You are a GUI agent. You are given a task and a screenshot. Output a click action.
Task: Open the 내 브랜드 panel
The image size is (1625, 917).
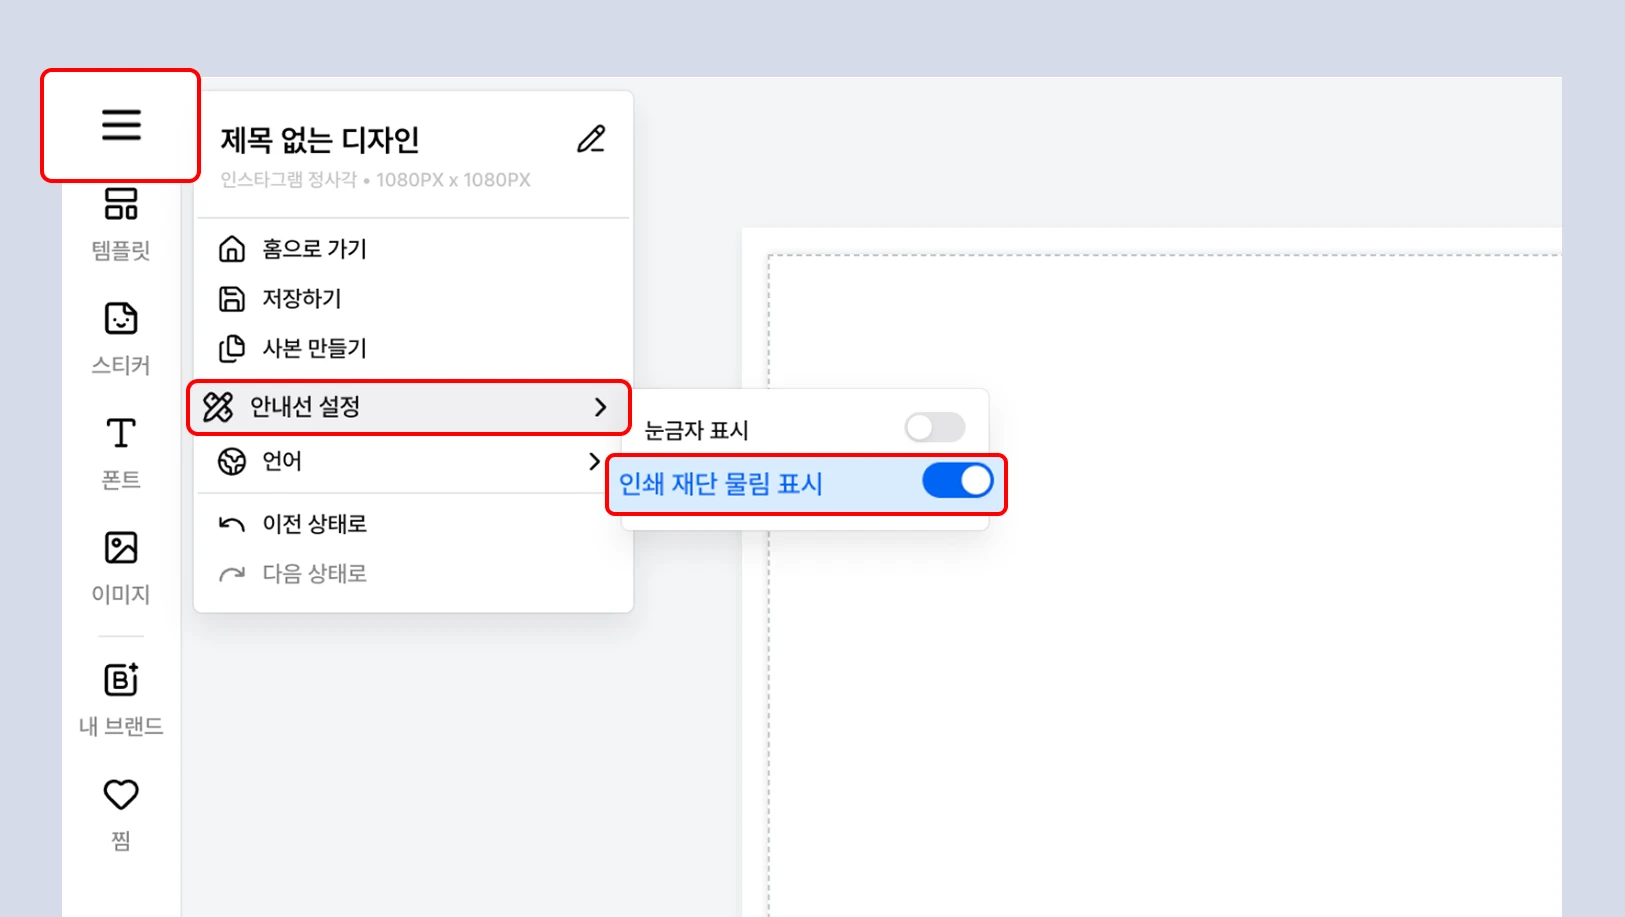[121, 700]
